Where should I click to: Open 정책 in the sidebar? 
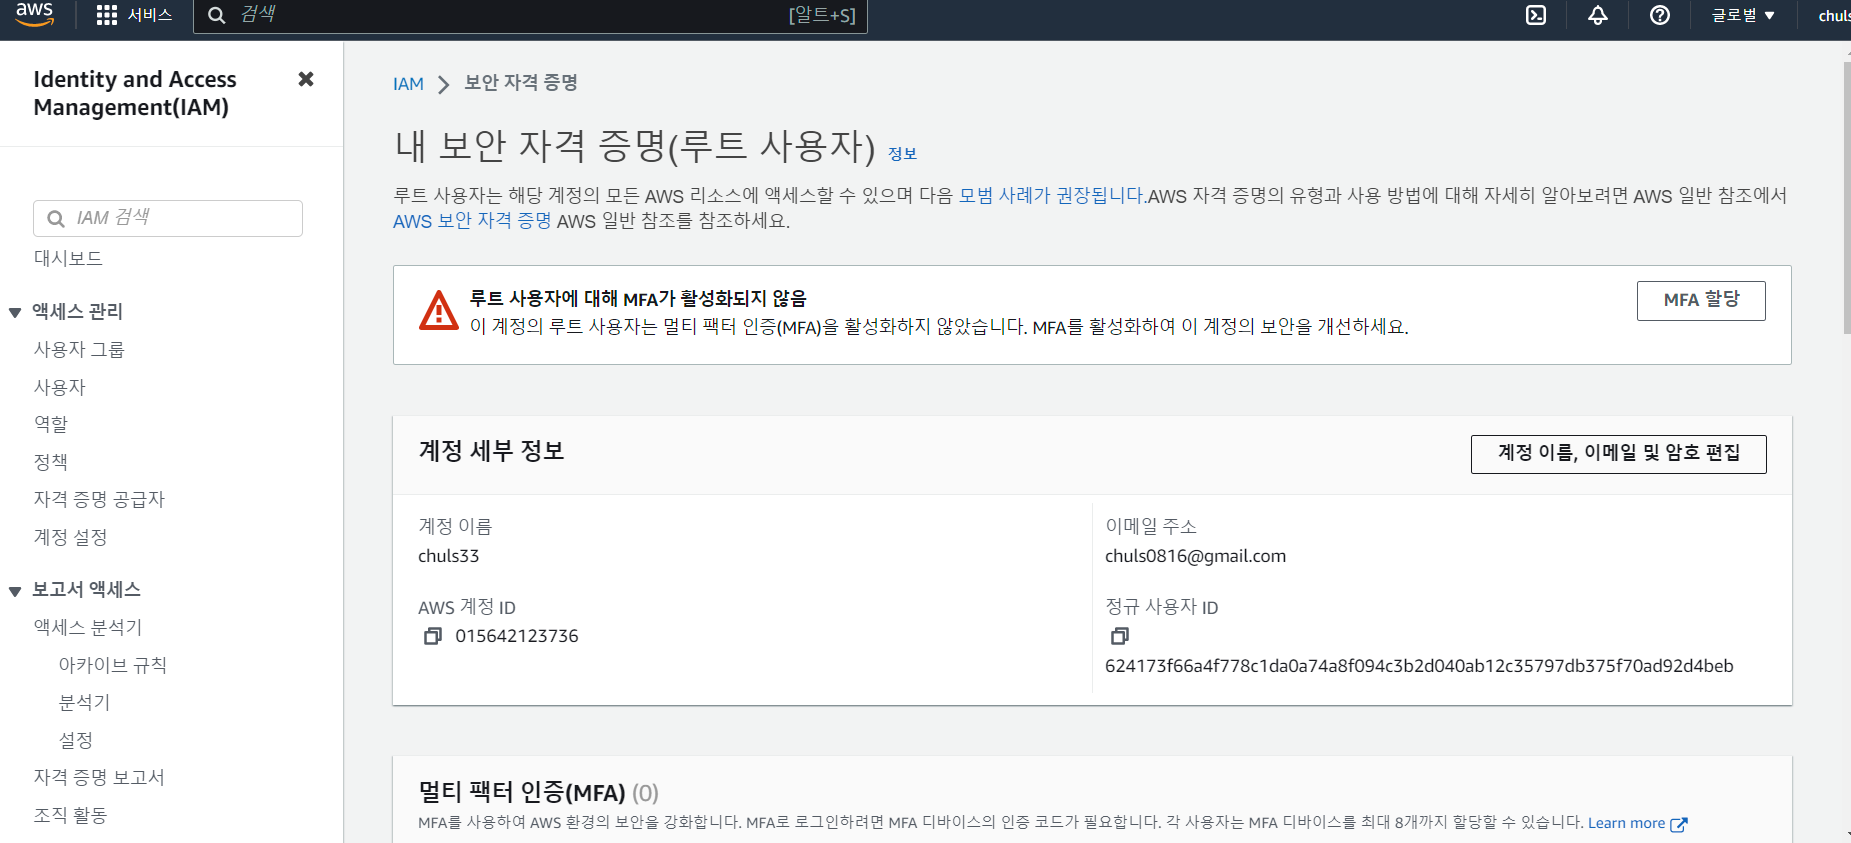coord(51,462)
